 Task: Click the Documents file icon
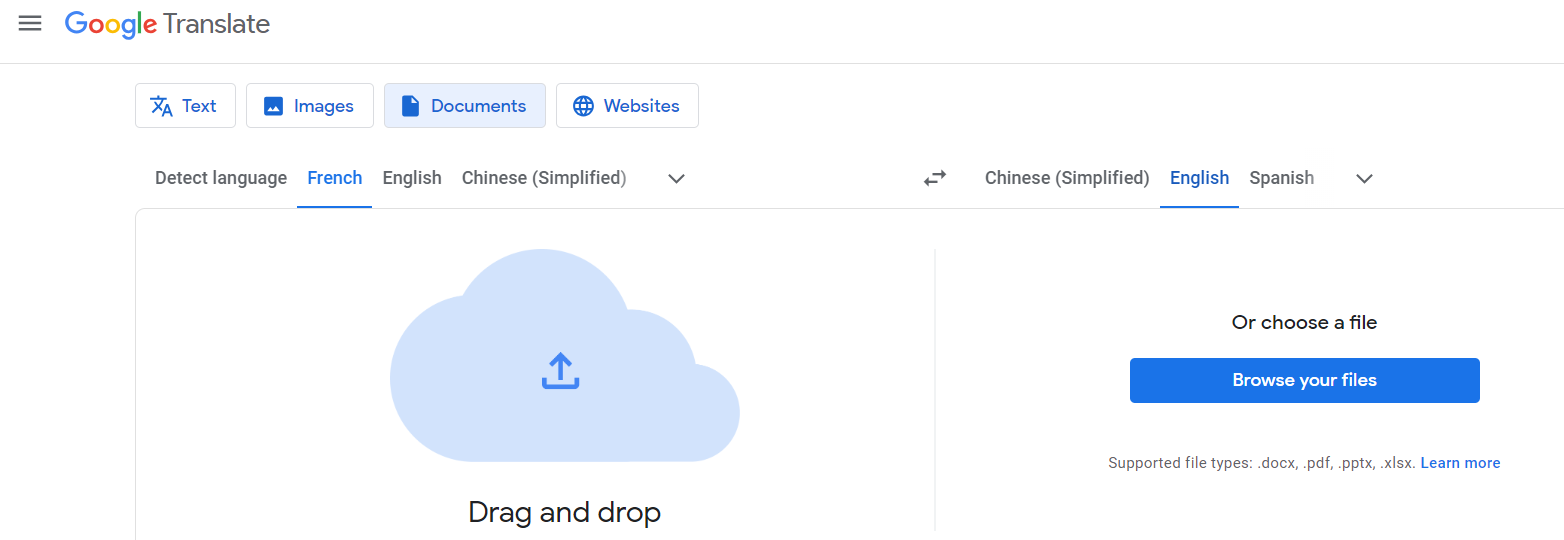(409, 106)
